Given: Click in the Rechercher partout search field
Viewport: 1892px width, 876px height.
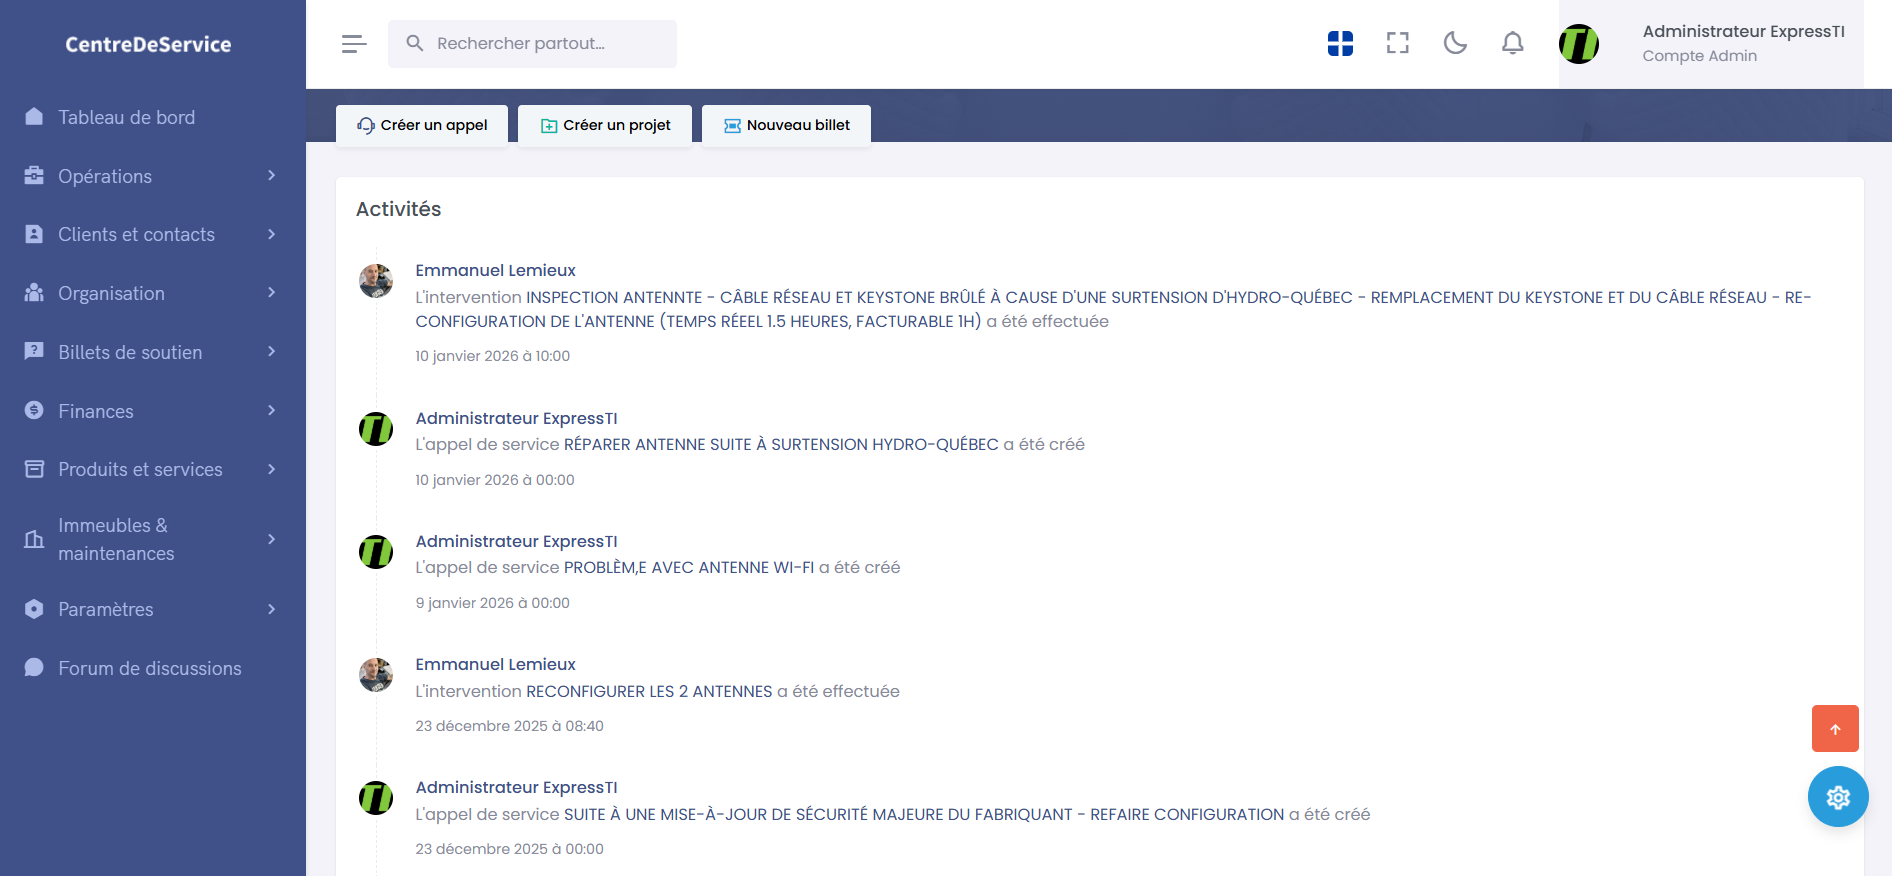Looking at the screenshot, I should [x=532, y=44].
